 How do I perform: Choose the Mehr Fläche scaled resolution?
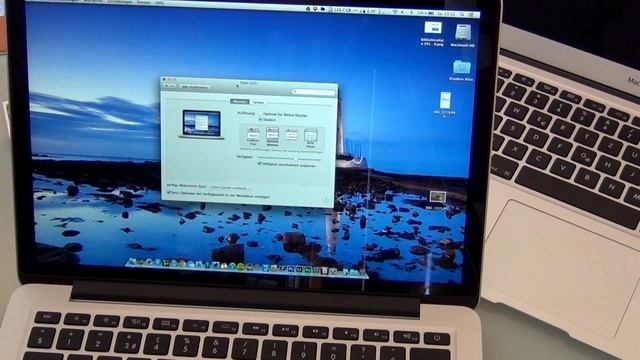click(x=311, y=138)
